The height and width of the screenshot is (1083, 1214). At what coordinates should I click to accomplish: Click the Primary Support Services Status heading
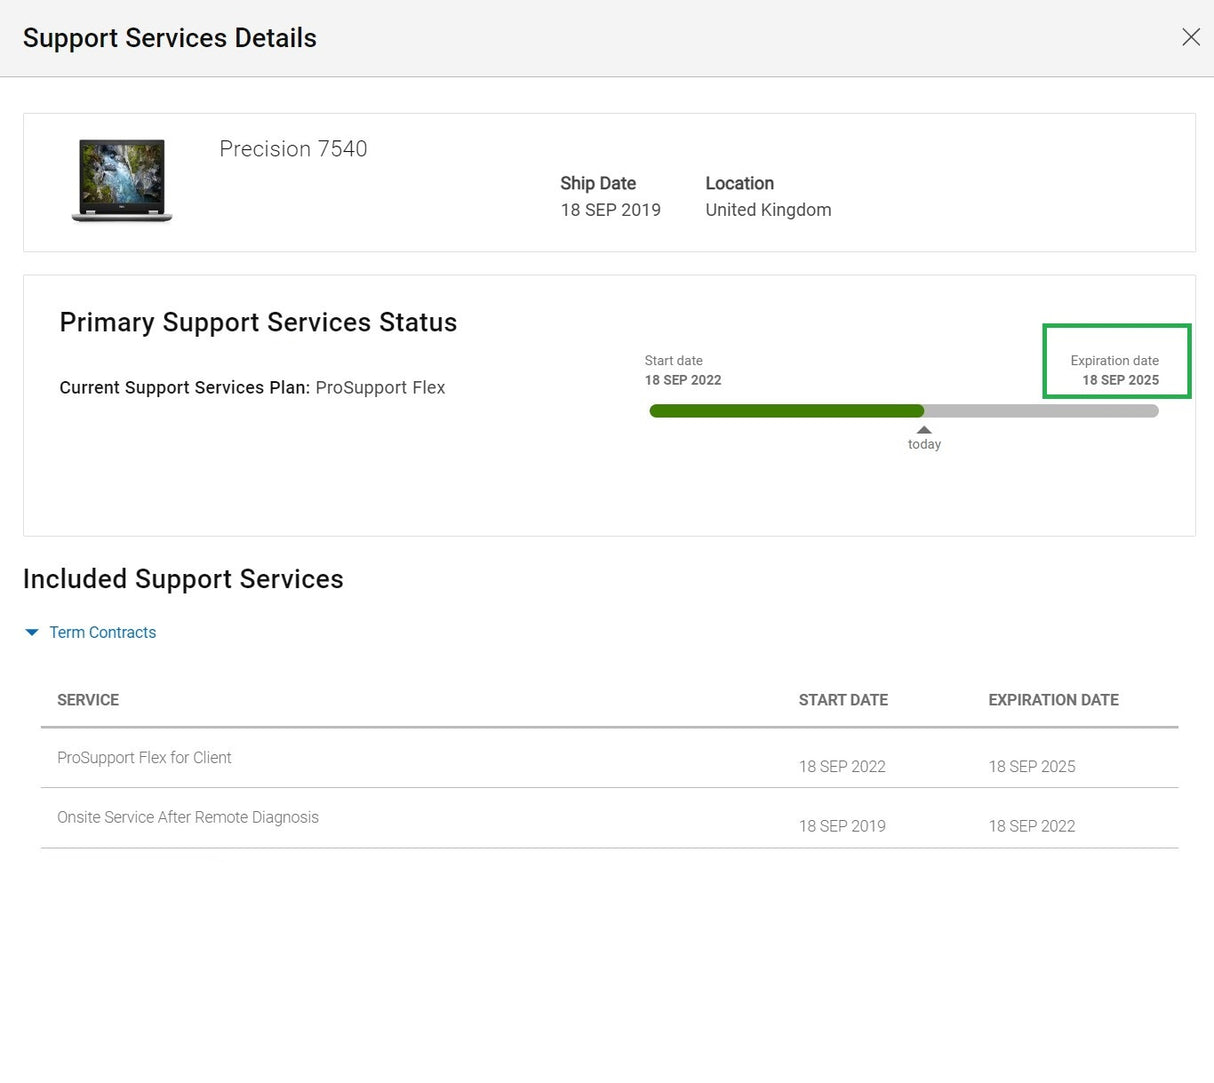click(x=258, y=322)
